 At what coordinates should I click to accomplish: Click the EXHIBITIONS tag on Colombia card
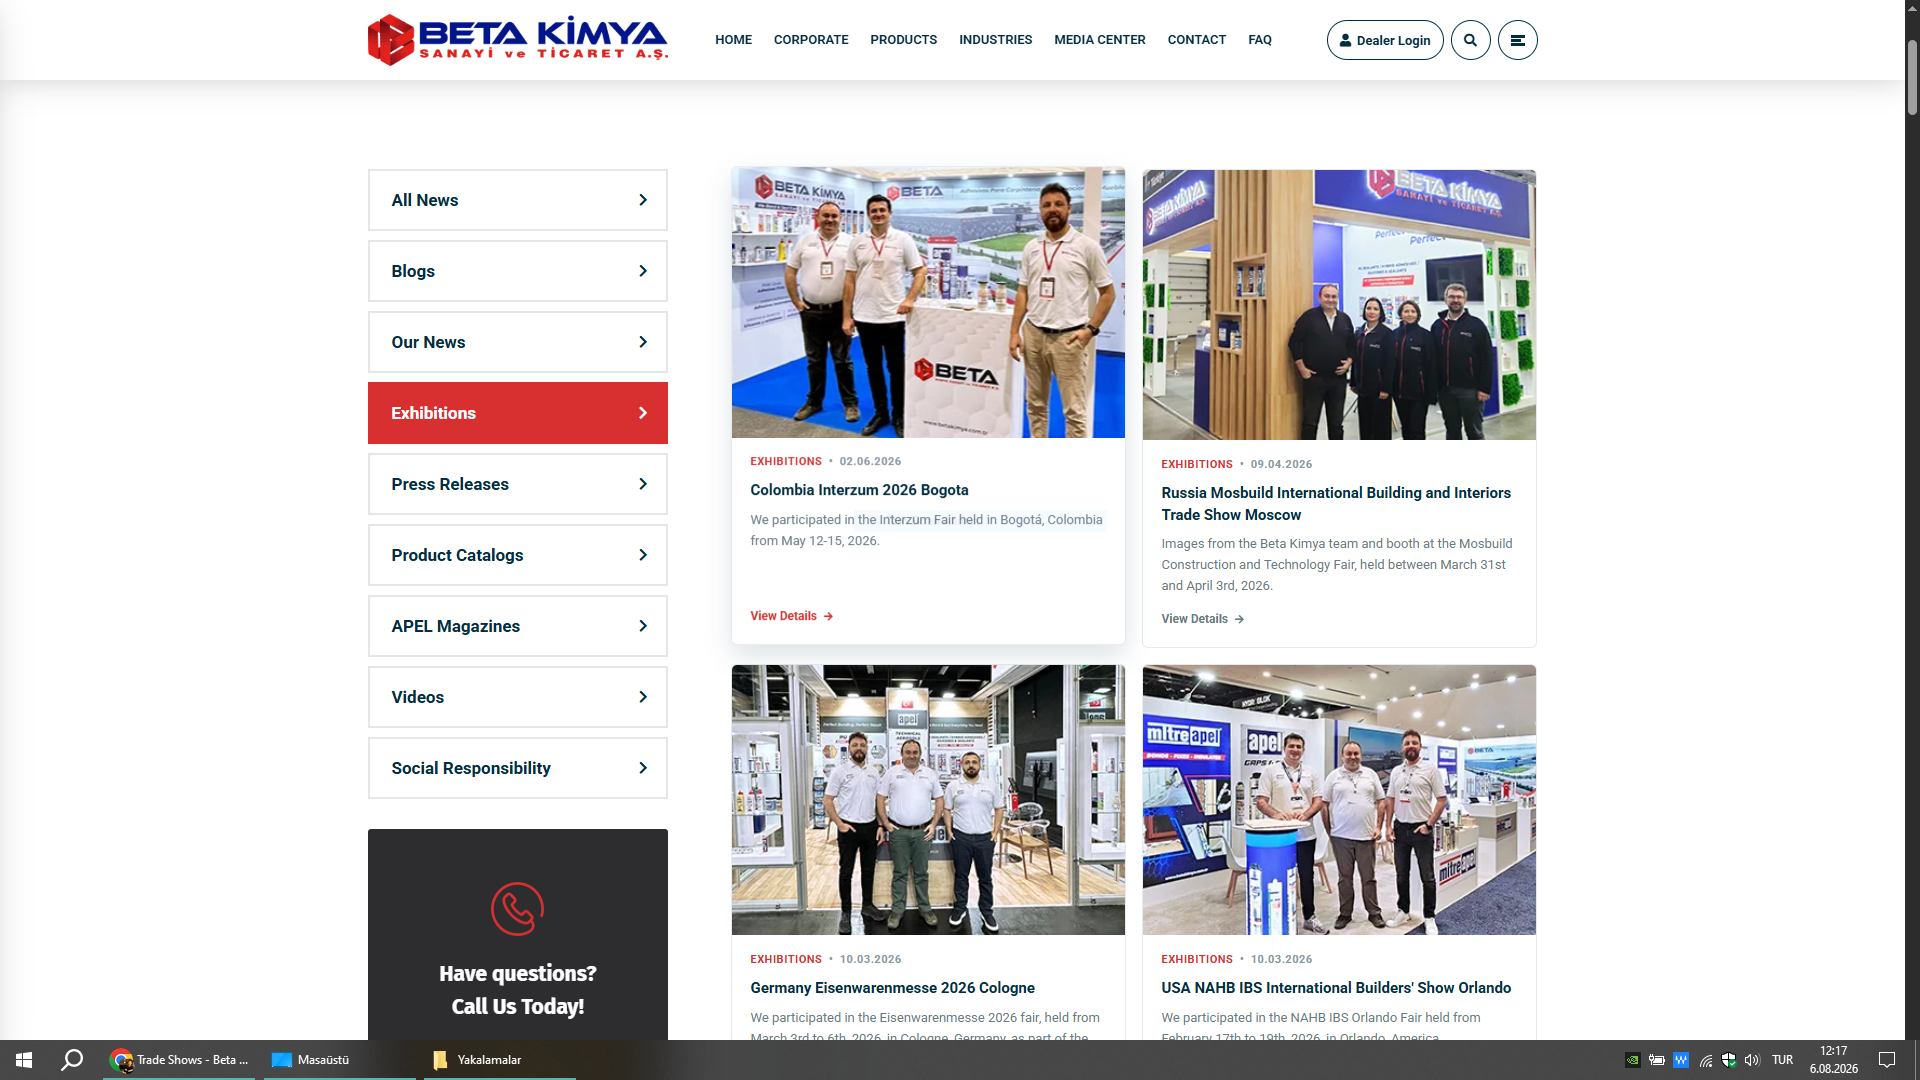click(x=785, y=461)
